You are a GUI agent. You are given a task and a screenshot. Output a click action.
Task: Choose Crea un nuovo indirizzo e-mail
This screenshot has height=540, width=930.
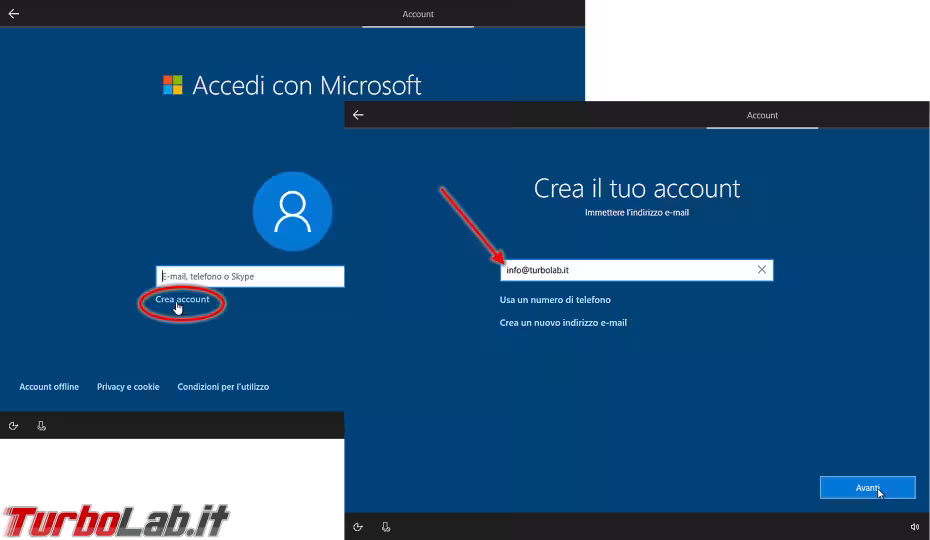(x=563, y=323)
